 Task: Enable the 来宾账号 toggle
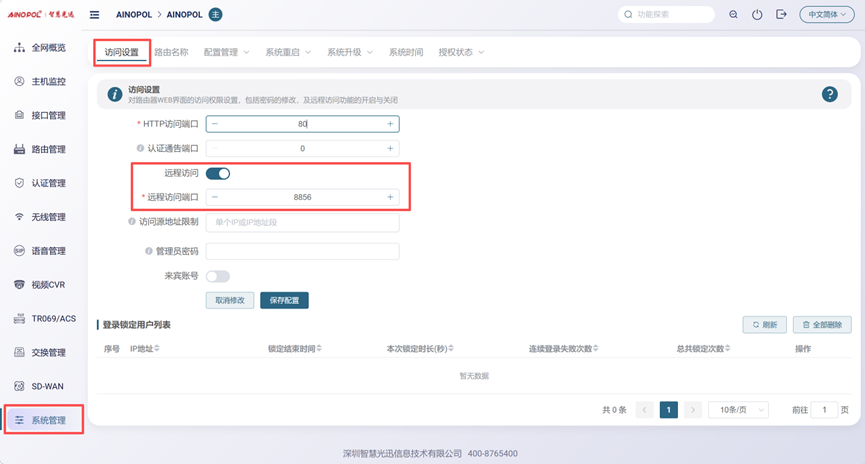217,276
